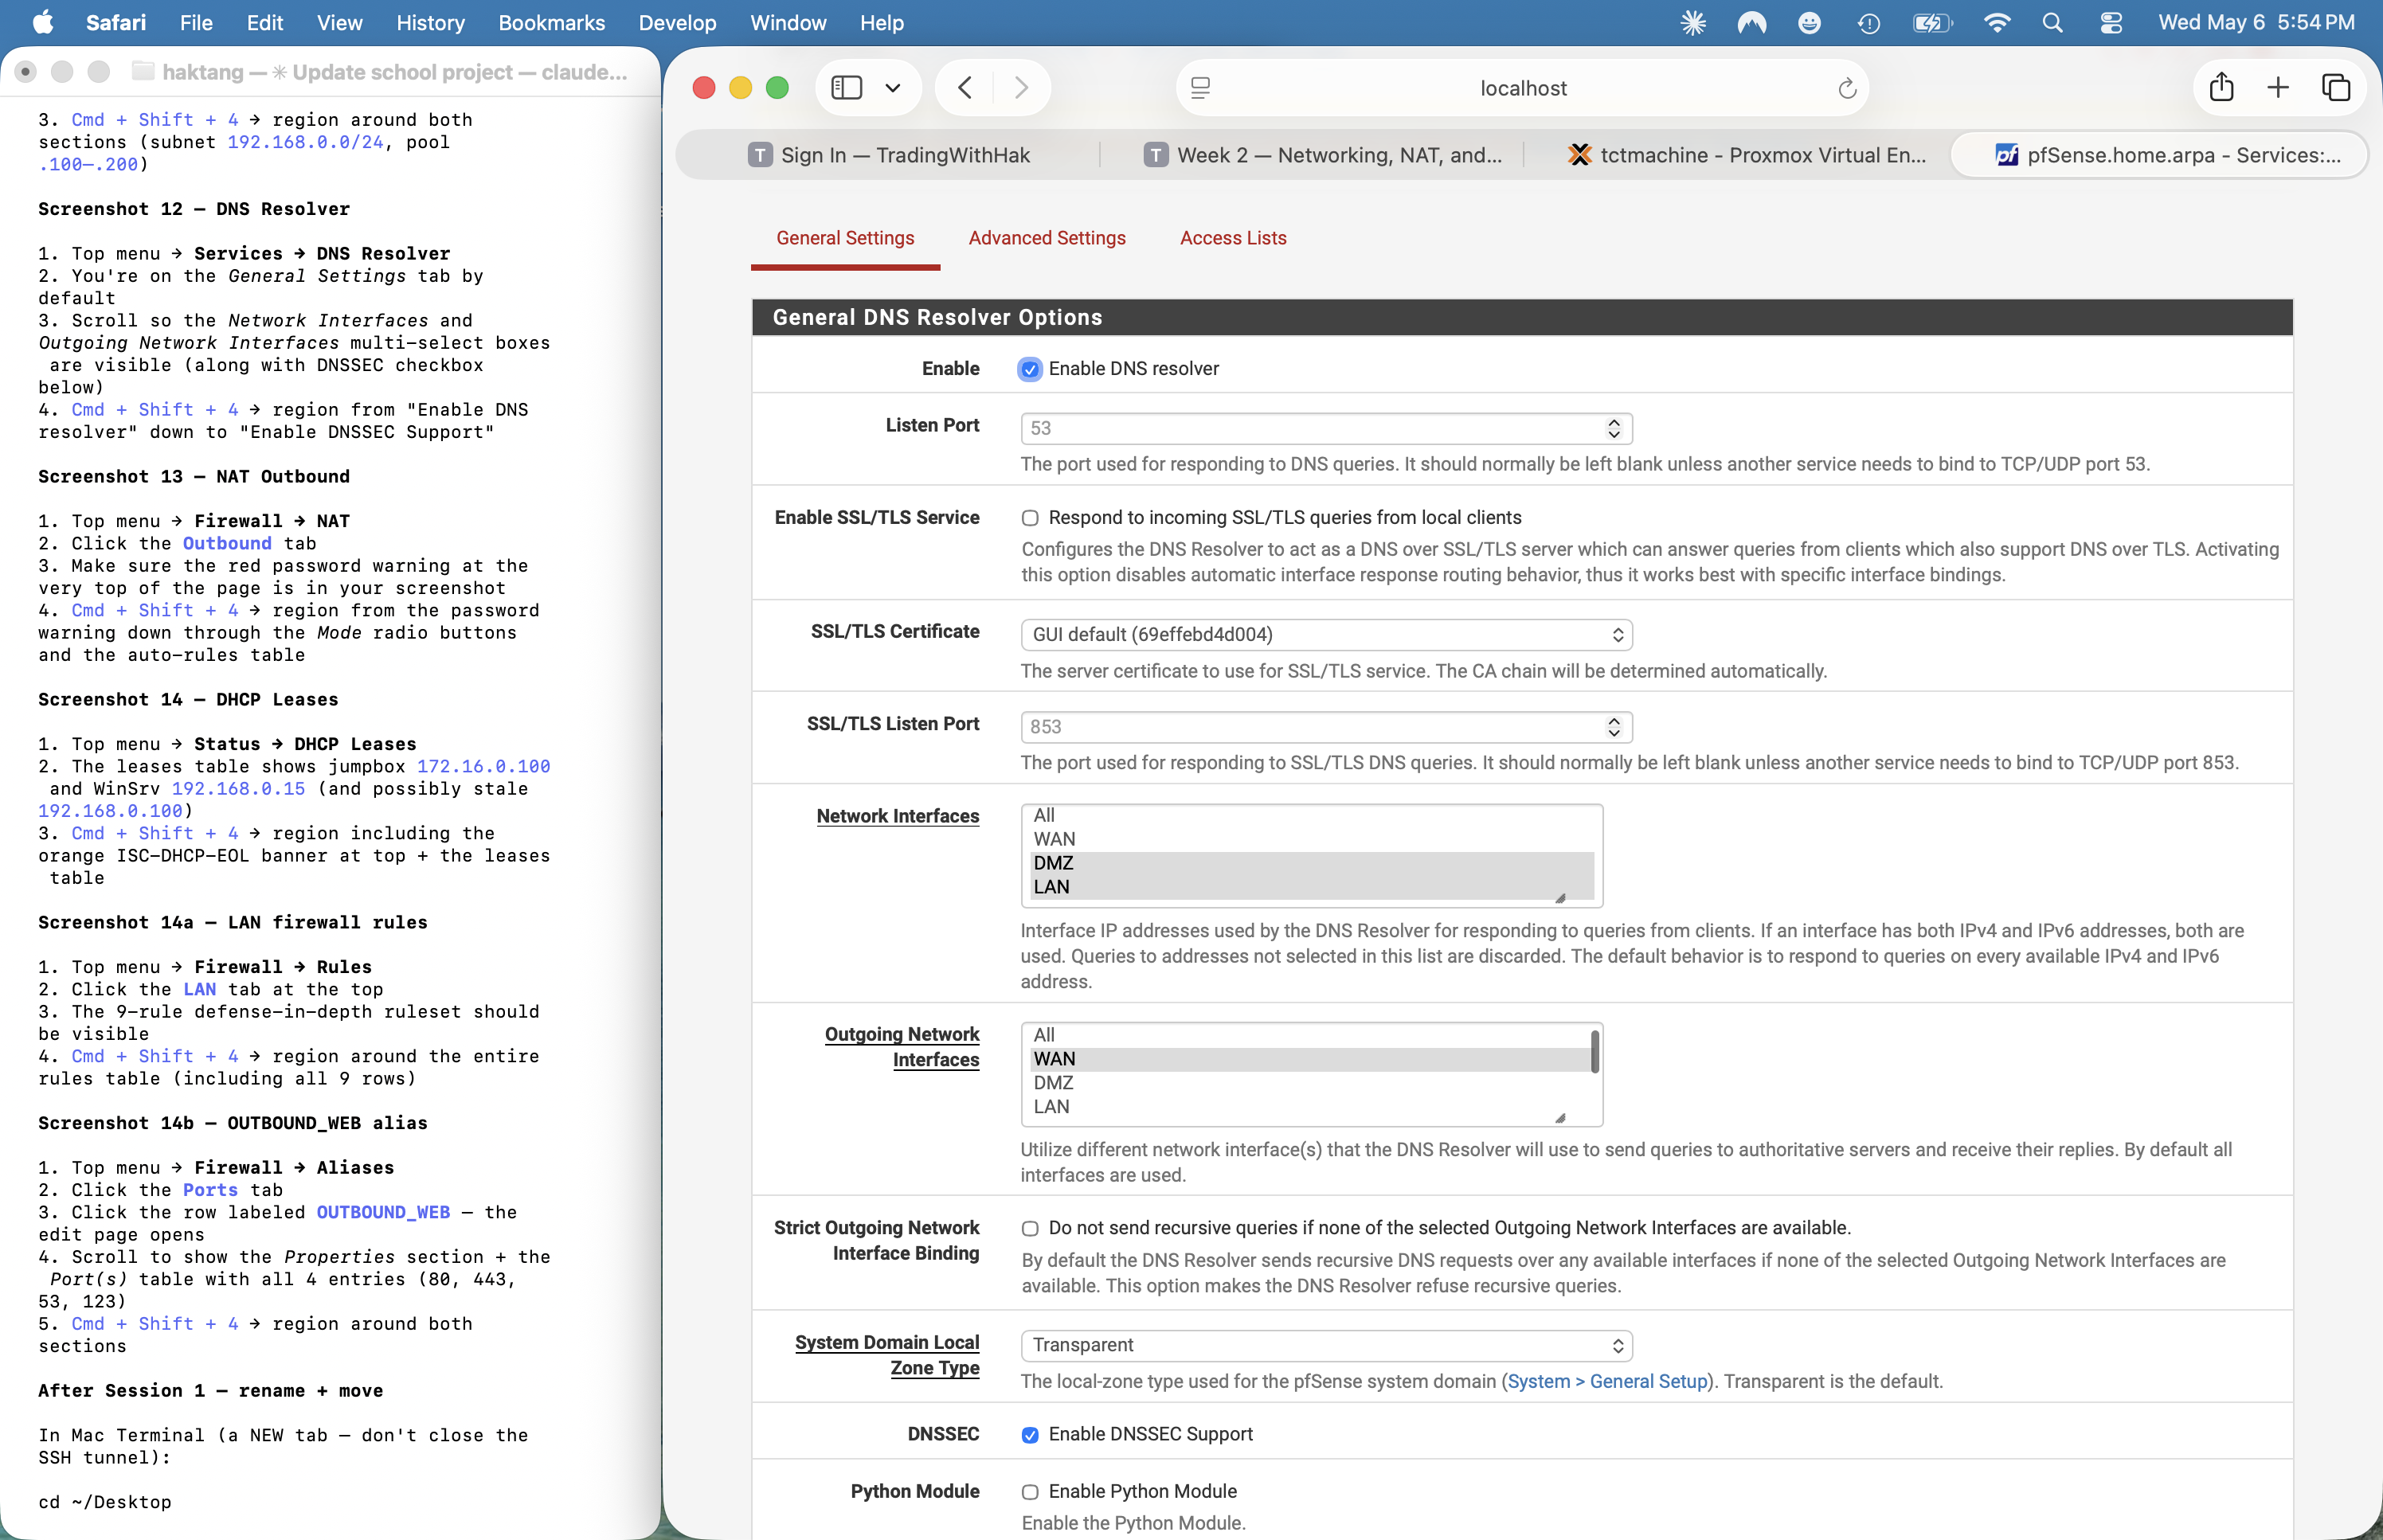Toggle Enable Python Module checkbox

point(1029,1492)
